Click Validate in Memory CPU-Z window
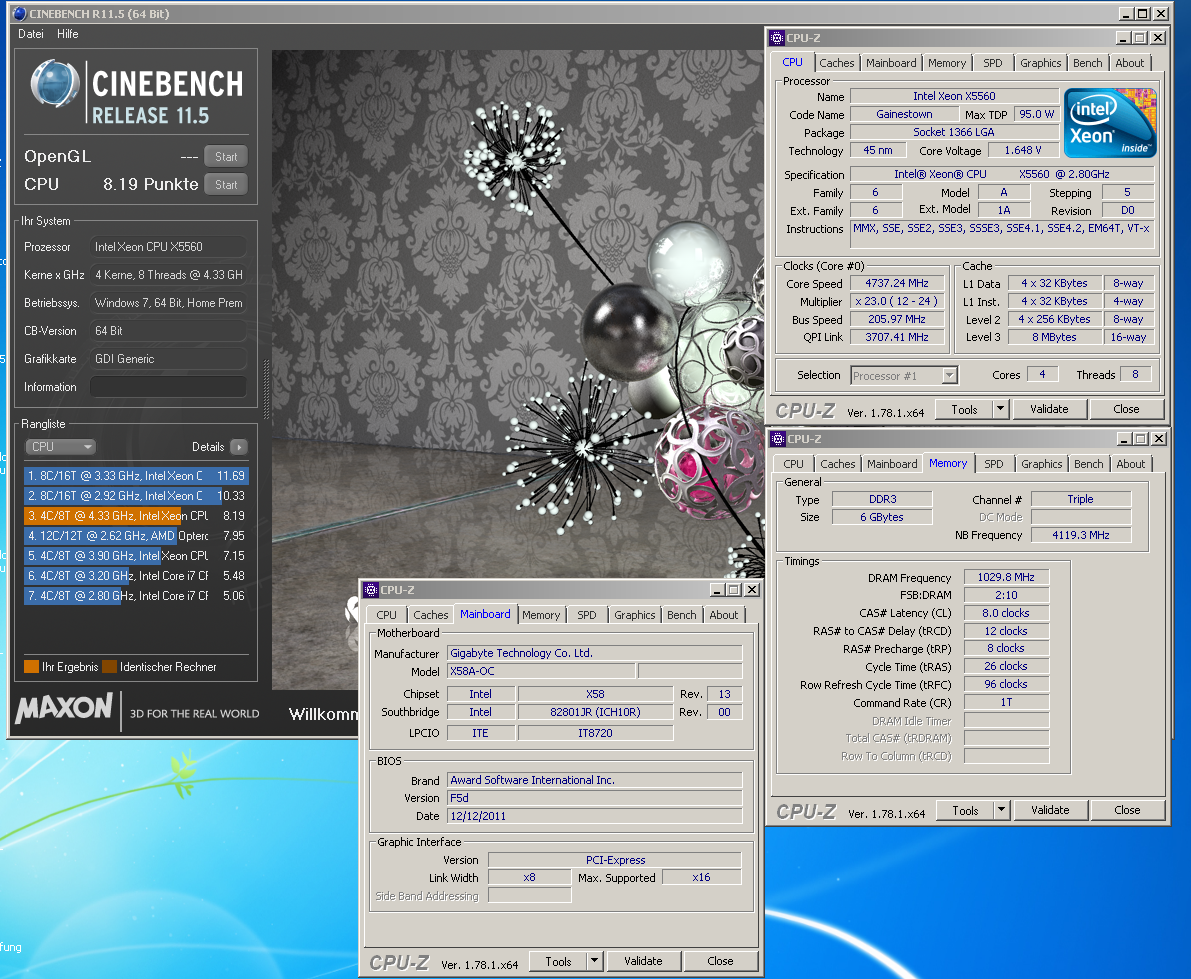This screenshot has height=979, width=1191. click(1050, 810)
